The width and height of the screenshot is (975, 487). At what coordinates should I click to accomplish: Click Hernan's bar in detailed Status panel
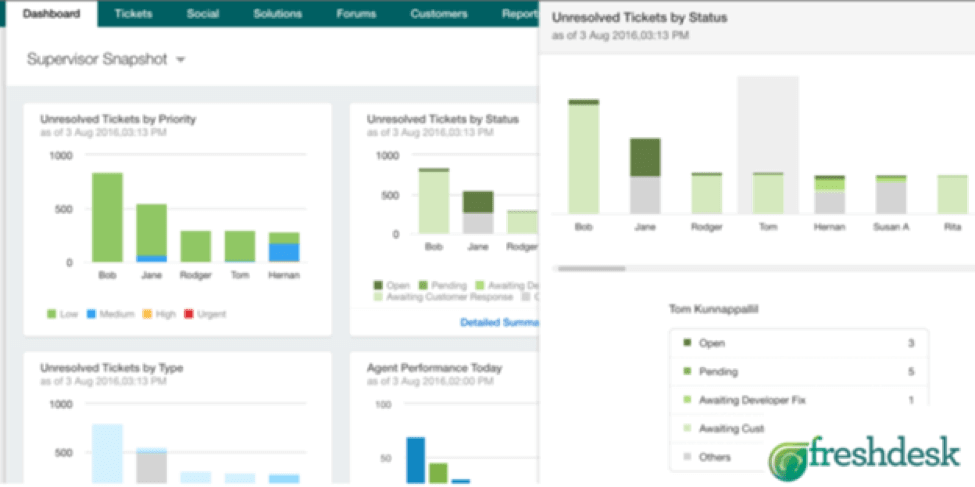point(829,195)
